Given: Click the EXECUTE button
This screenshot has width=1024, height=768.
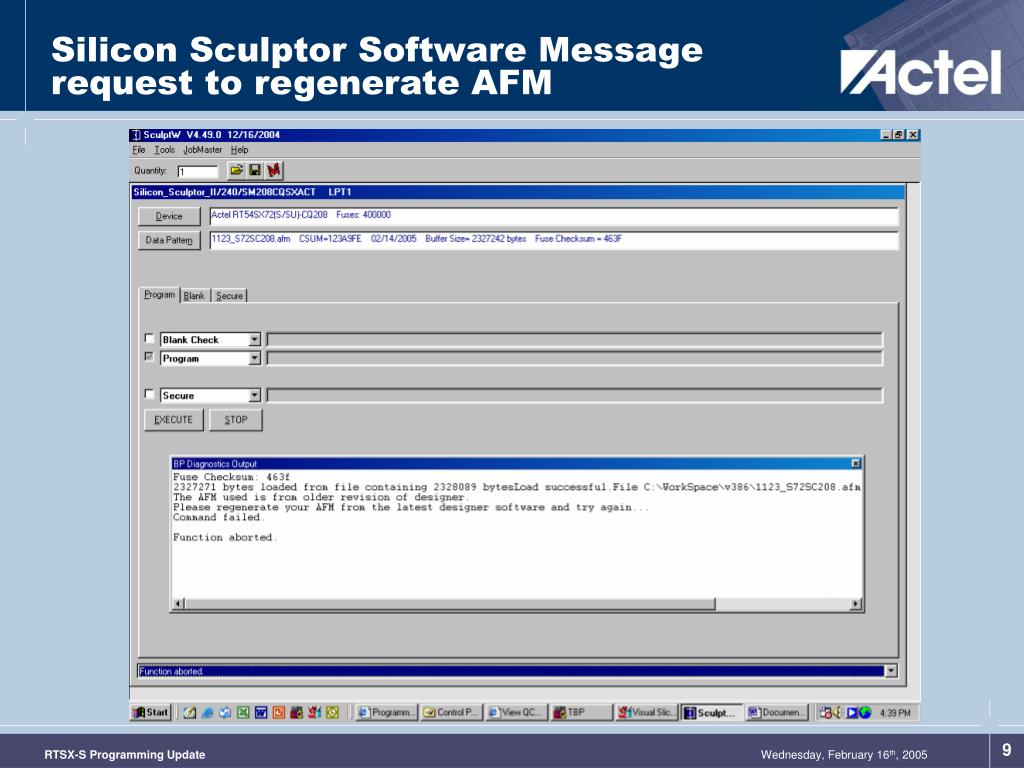Looking at the screenshot, I should [174, 420].
